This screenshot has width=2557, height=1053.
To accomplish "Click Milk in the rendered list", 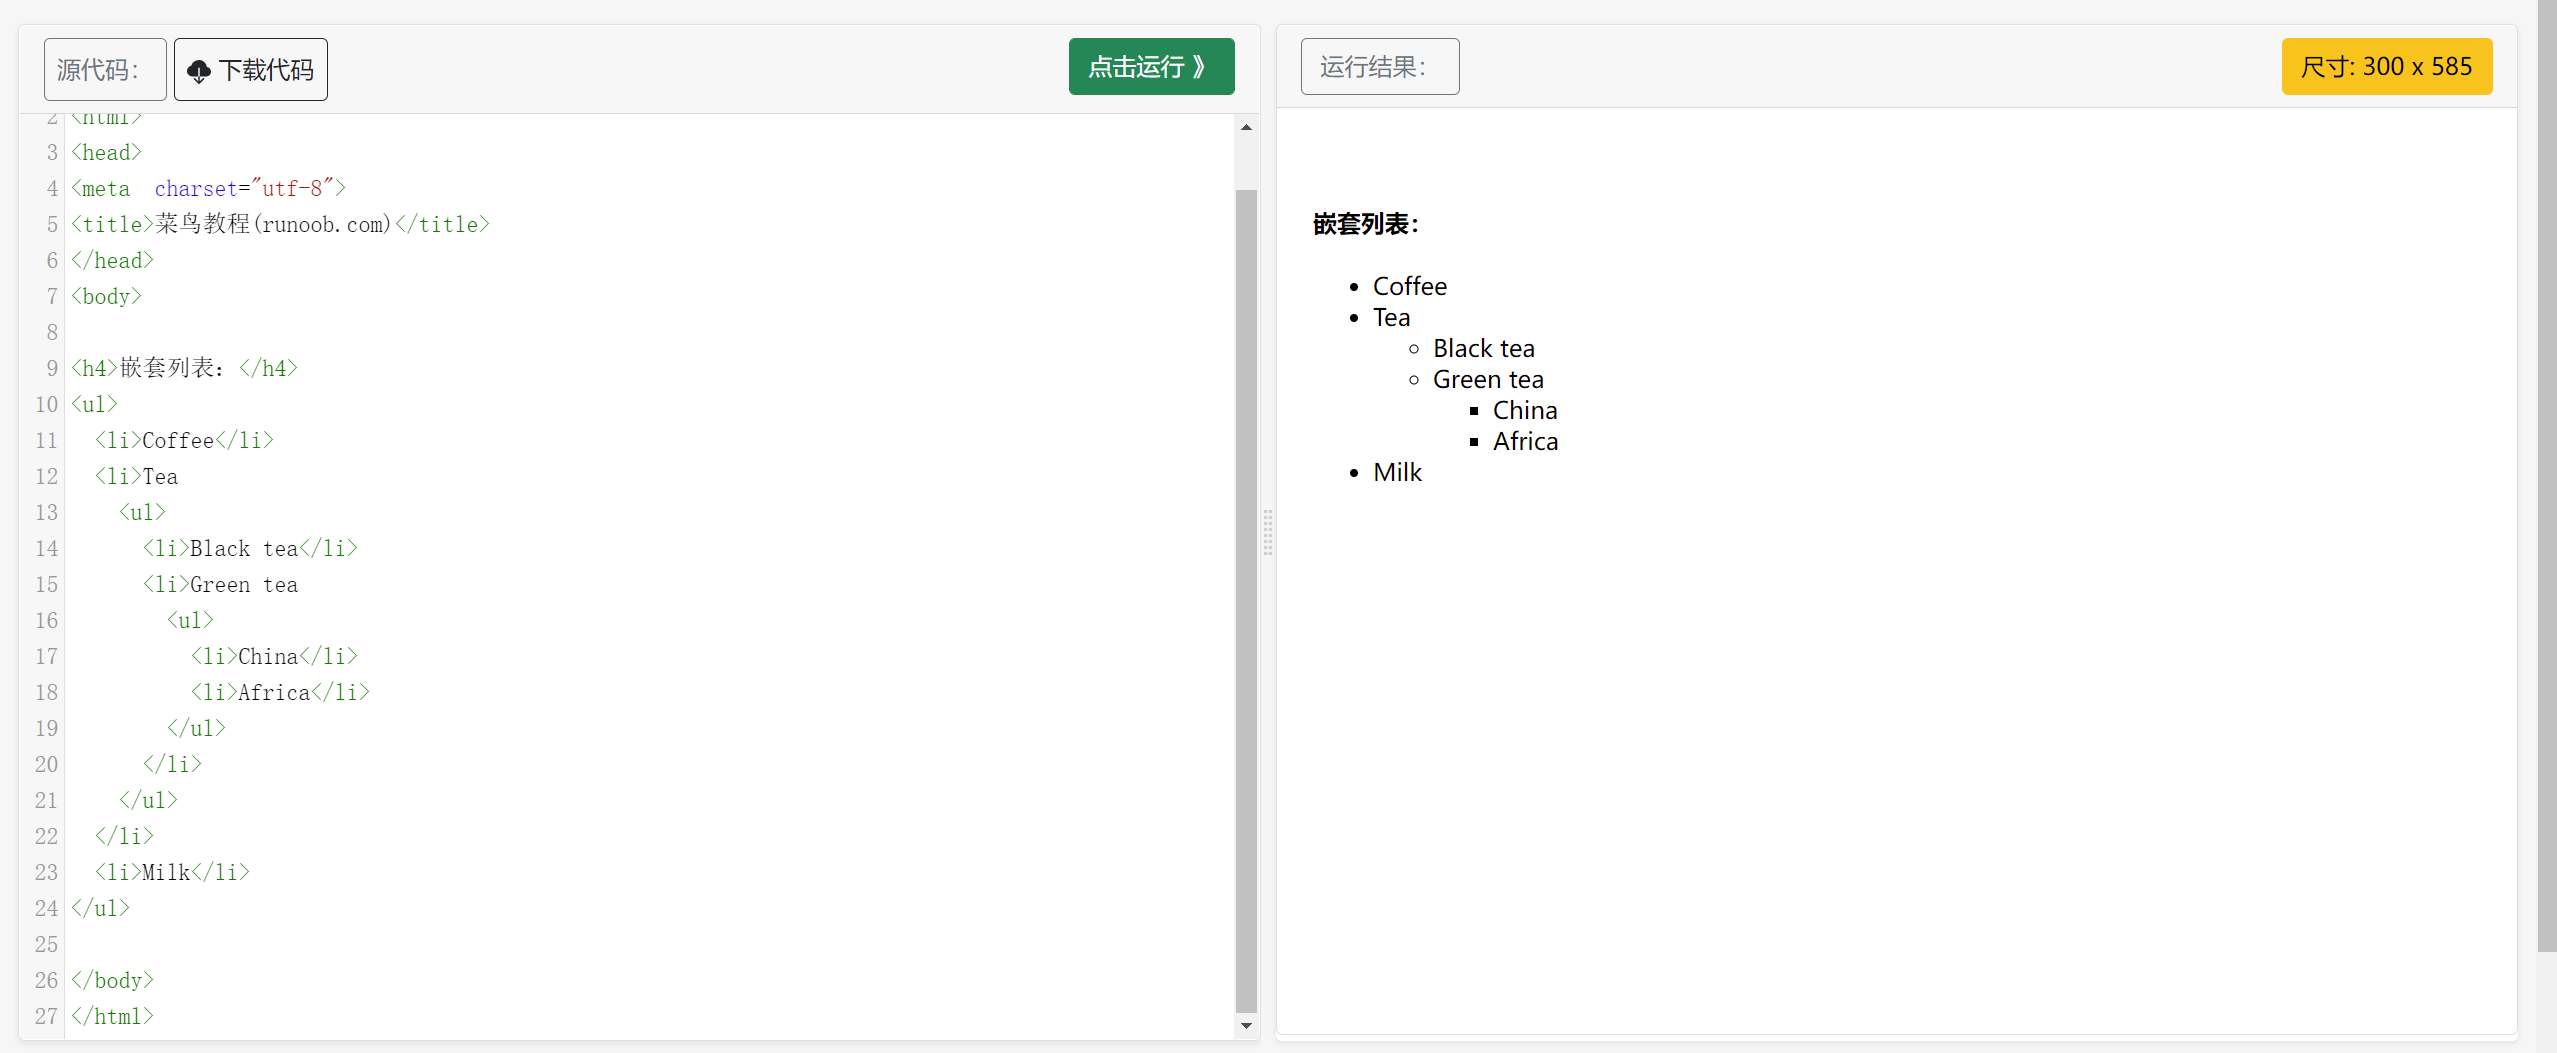I will pyautogui.click(x=1397, y=472).
